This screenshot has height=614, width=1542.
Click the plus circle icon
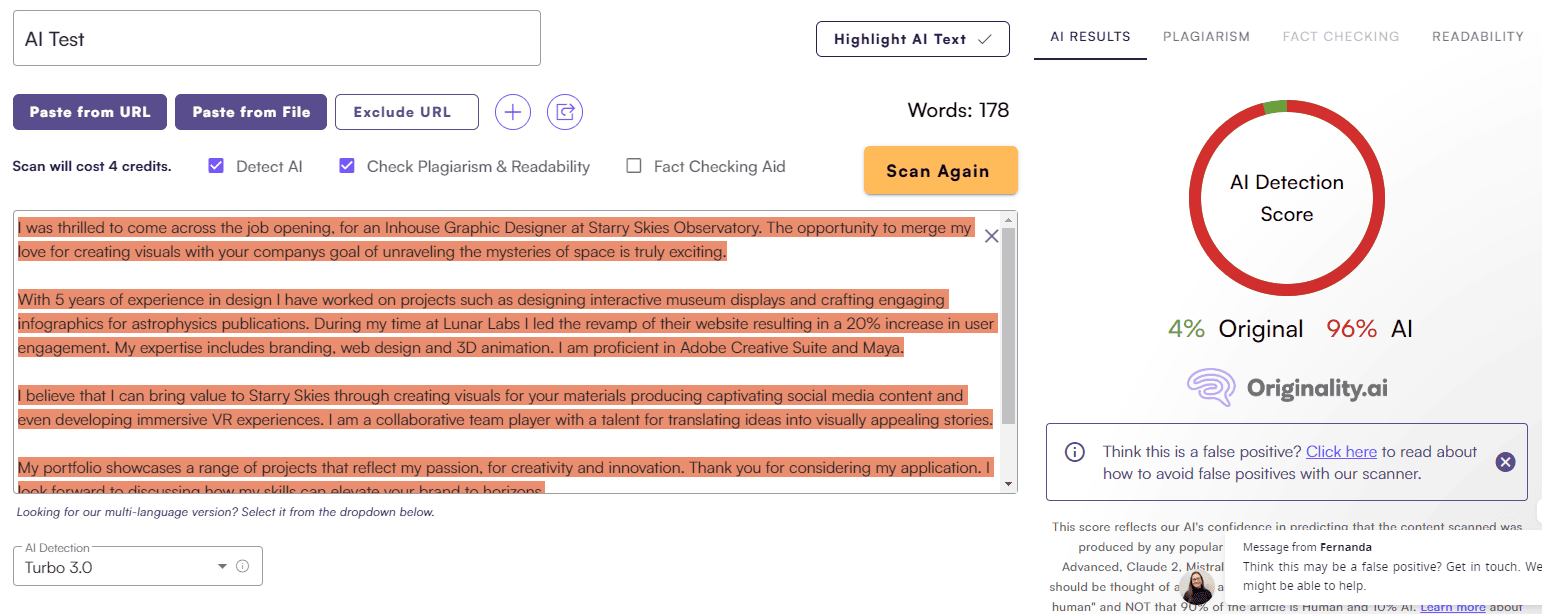click(513, 112)
